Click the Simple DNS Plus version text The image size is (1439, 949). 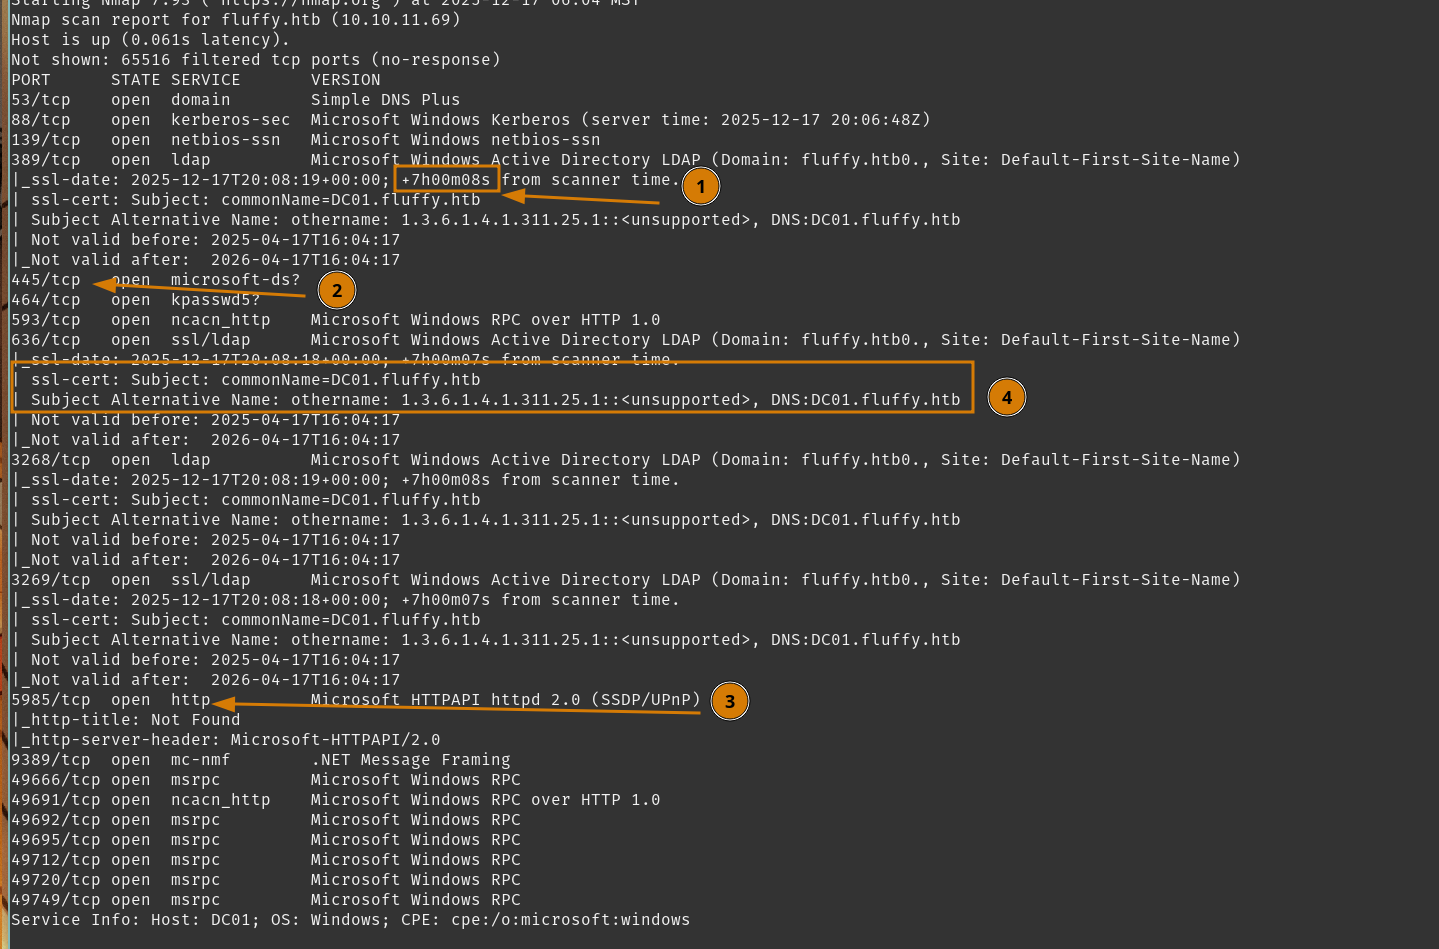(x=385, y=100)
